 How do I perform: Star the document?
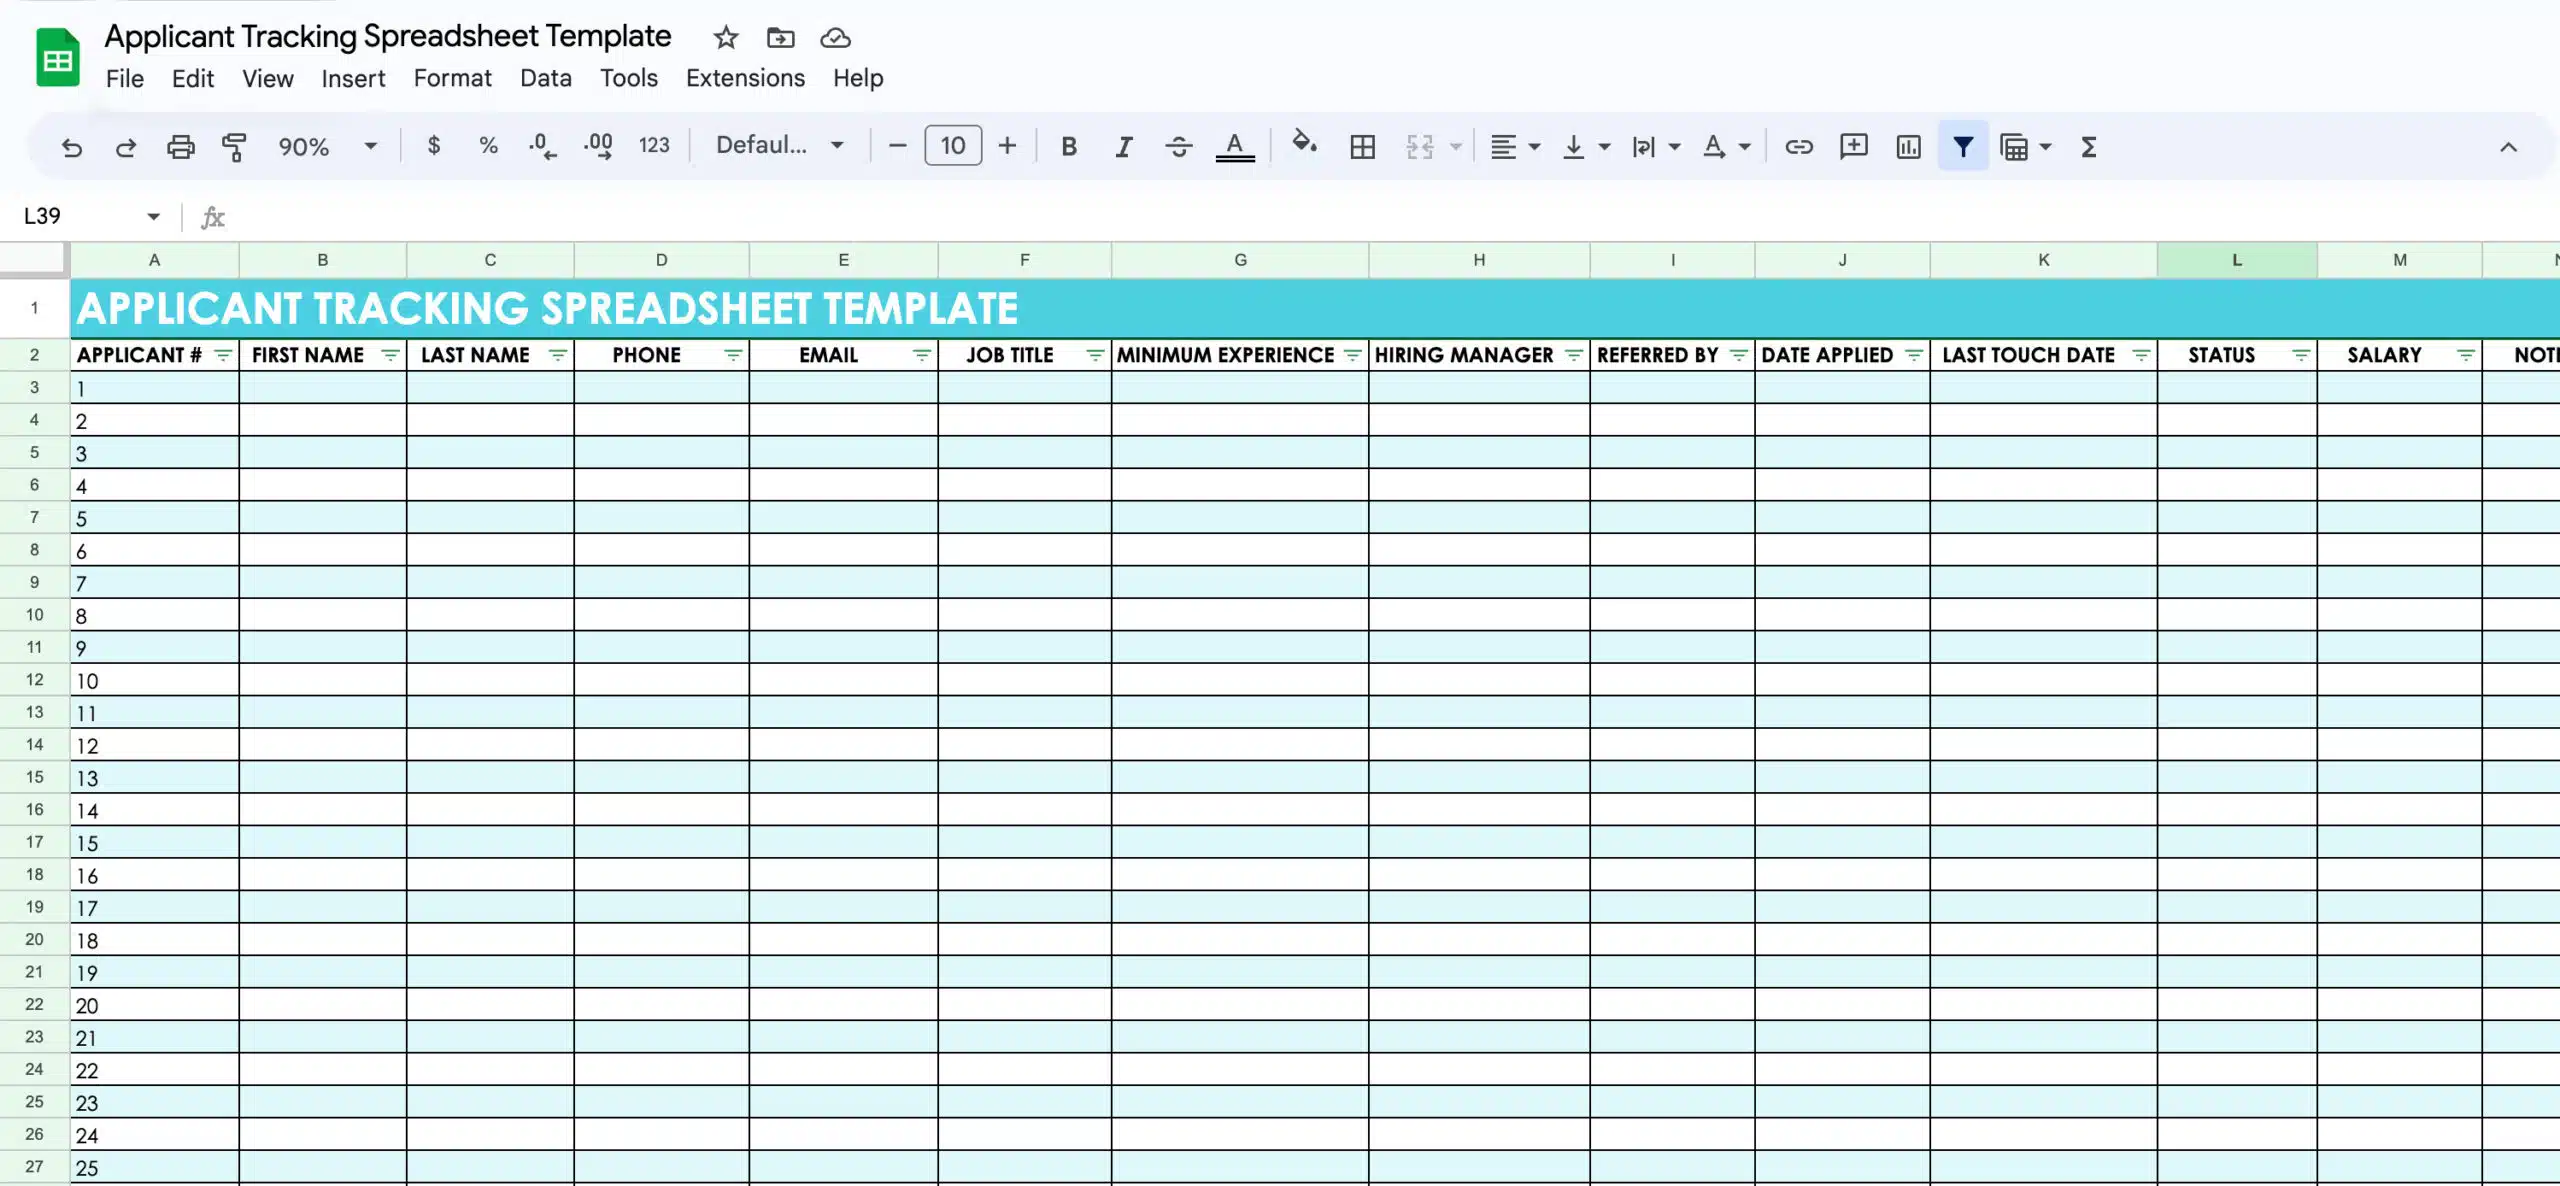pos(725,38)
